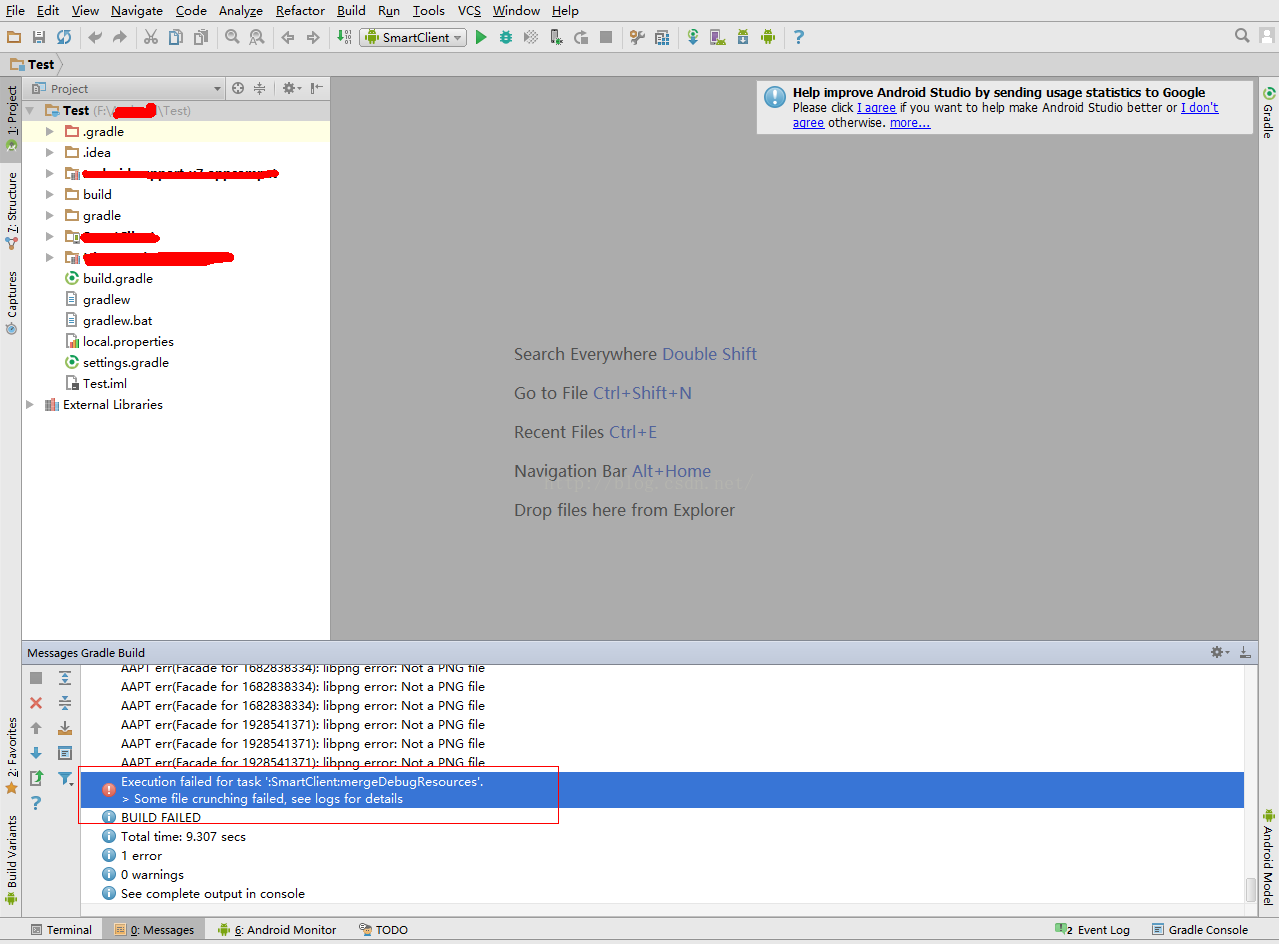
Task: Open the VCS menu
Action: (x=469, y=11)
